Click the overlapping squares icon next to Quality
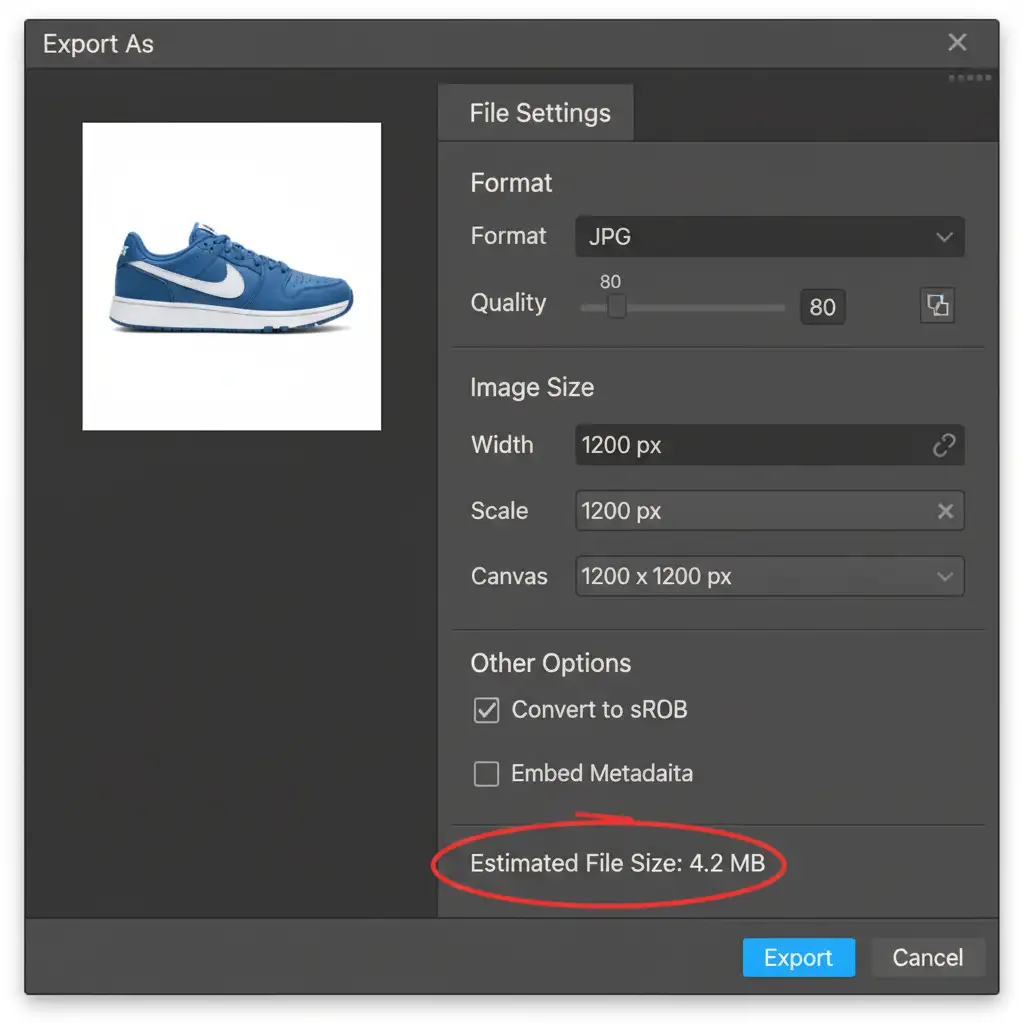The height and width of the screenshot is (1024, 1024). click(937, 305)
